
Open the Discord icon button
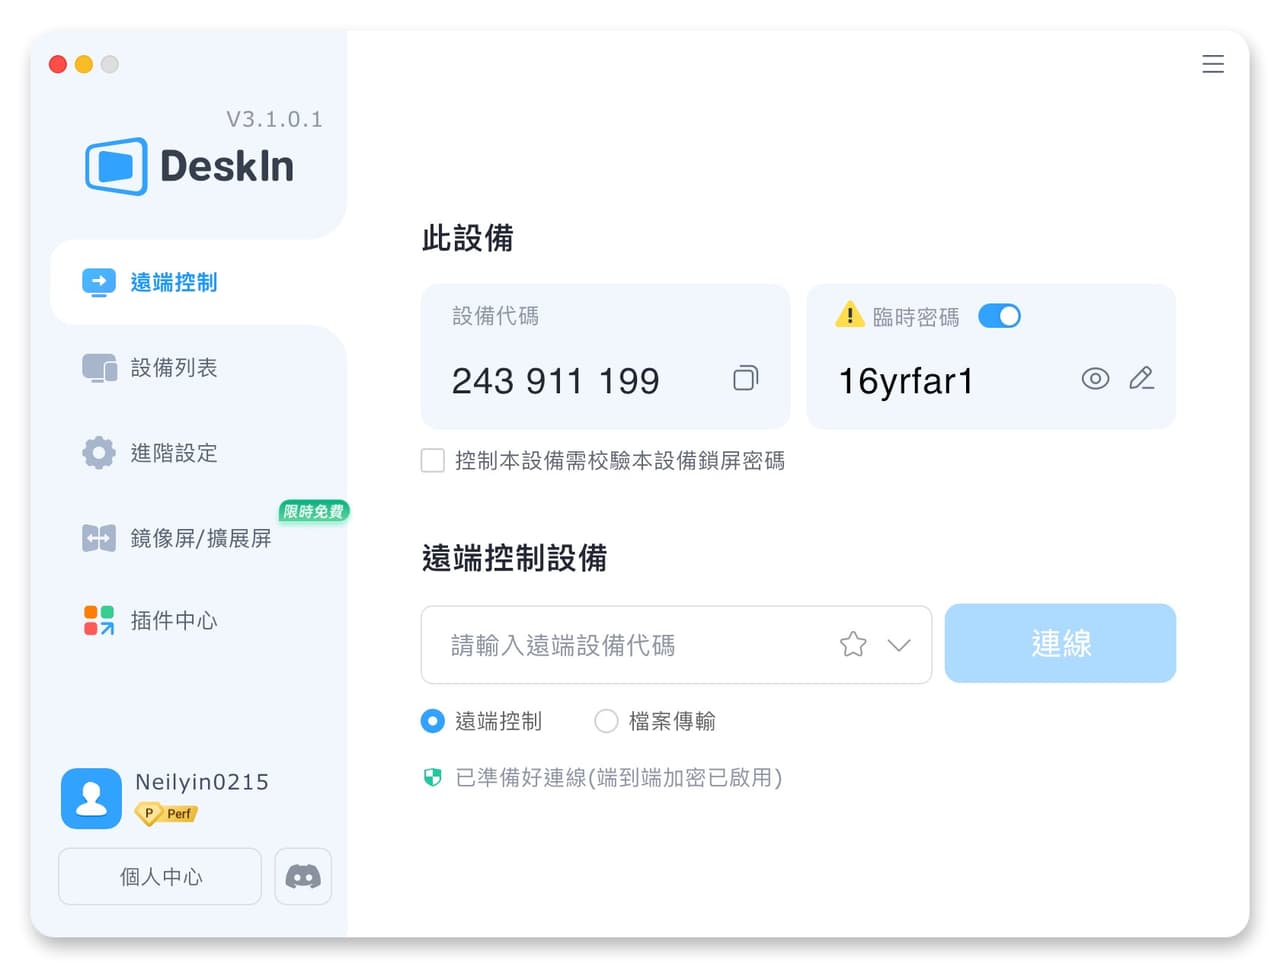point(303,877)
